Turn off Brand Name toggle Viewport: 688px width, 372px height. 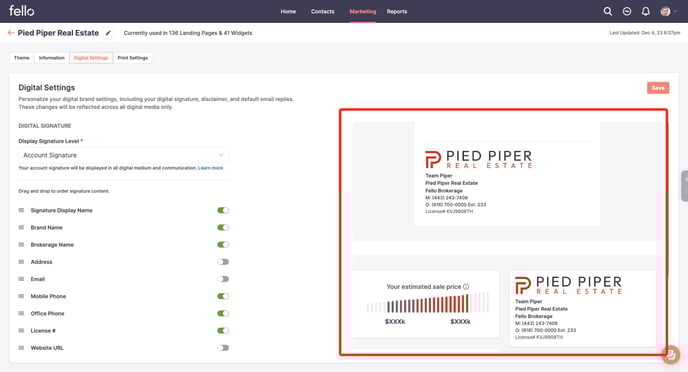point(223,227)
